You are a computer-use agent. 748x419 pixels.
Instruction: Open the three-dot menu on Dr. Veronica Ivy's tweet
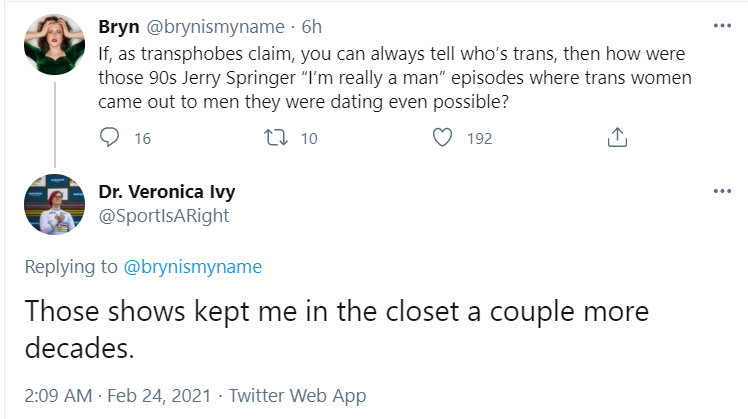722,191
